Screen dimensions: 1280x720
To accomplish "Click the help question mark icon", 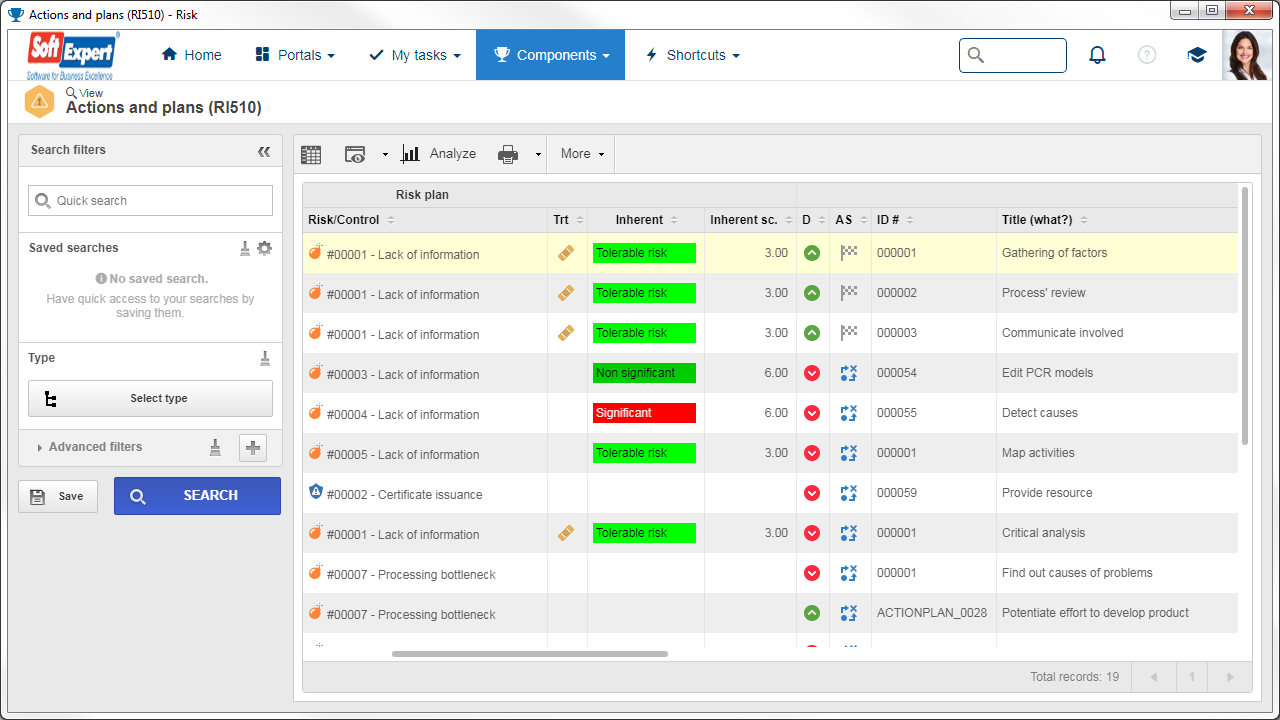I will pos(1147,55).
